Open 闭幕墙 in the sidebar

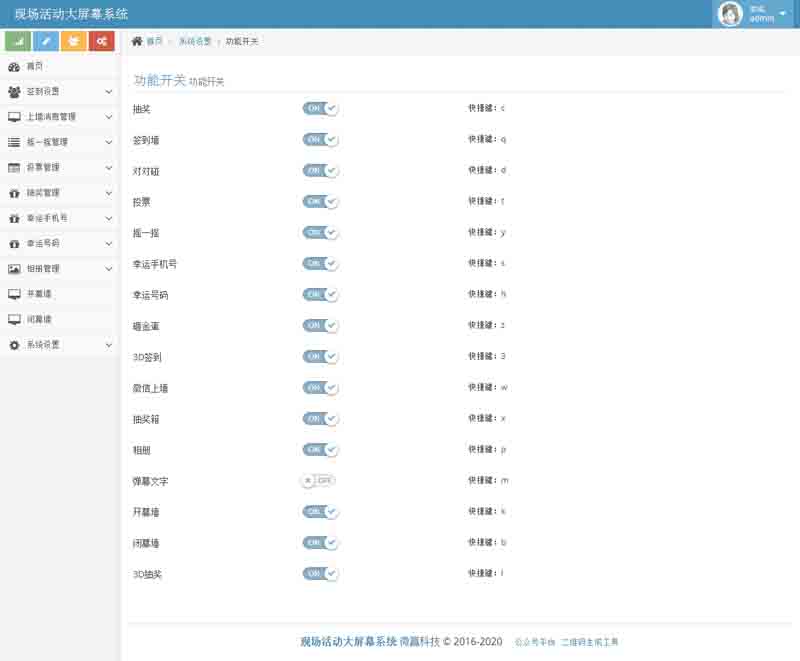39,319
